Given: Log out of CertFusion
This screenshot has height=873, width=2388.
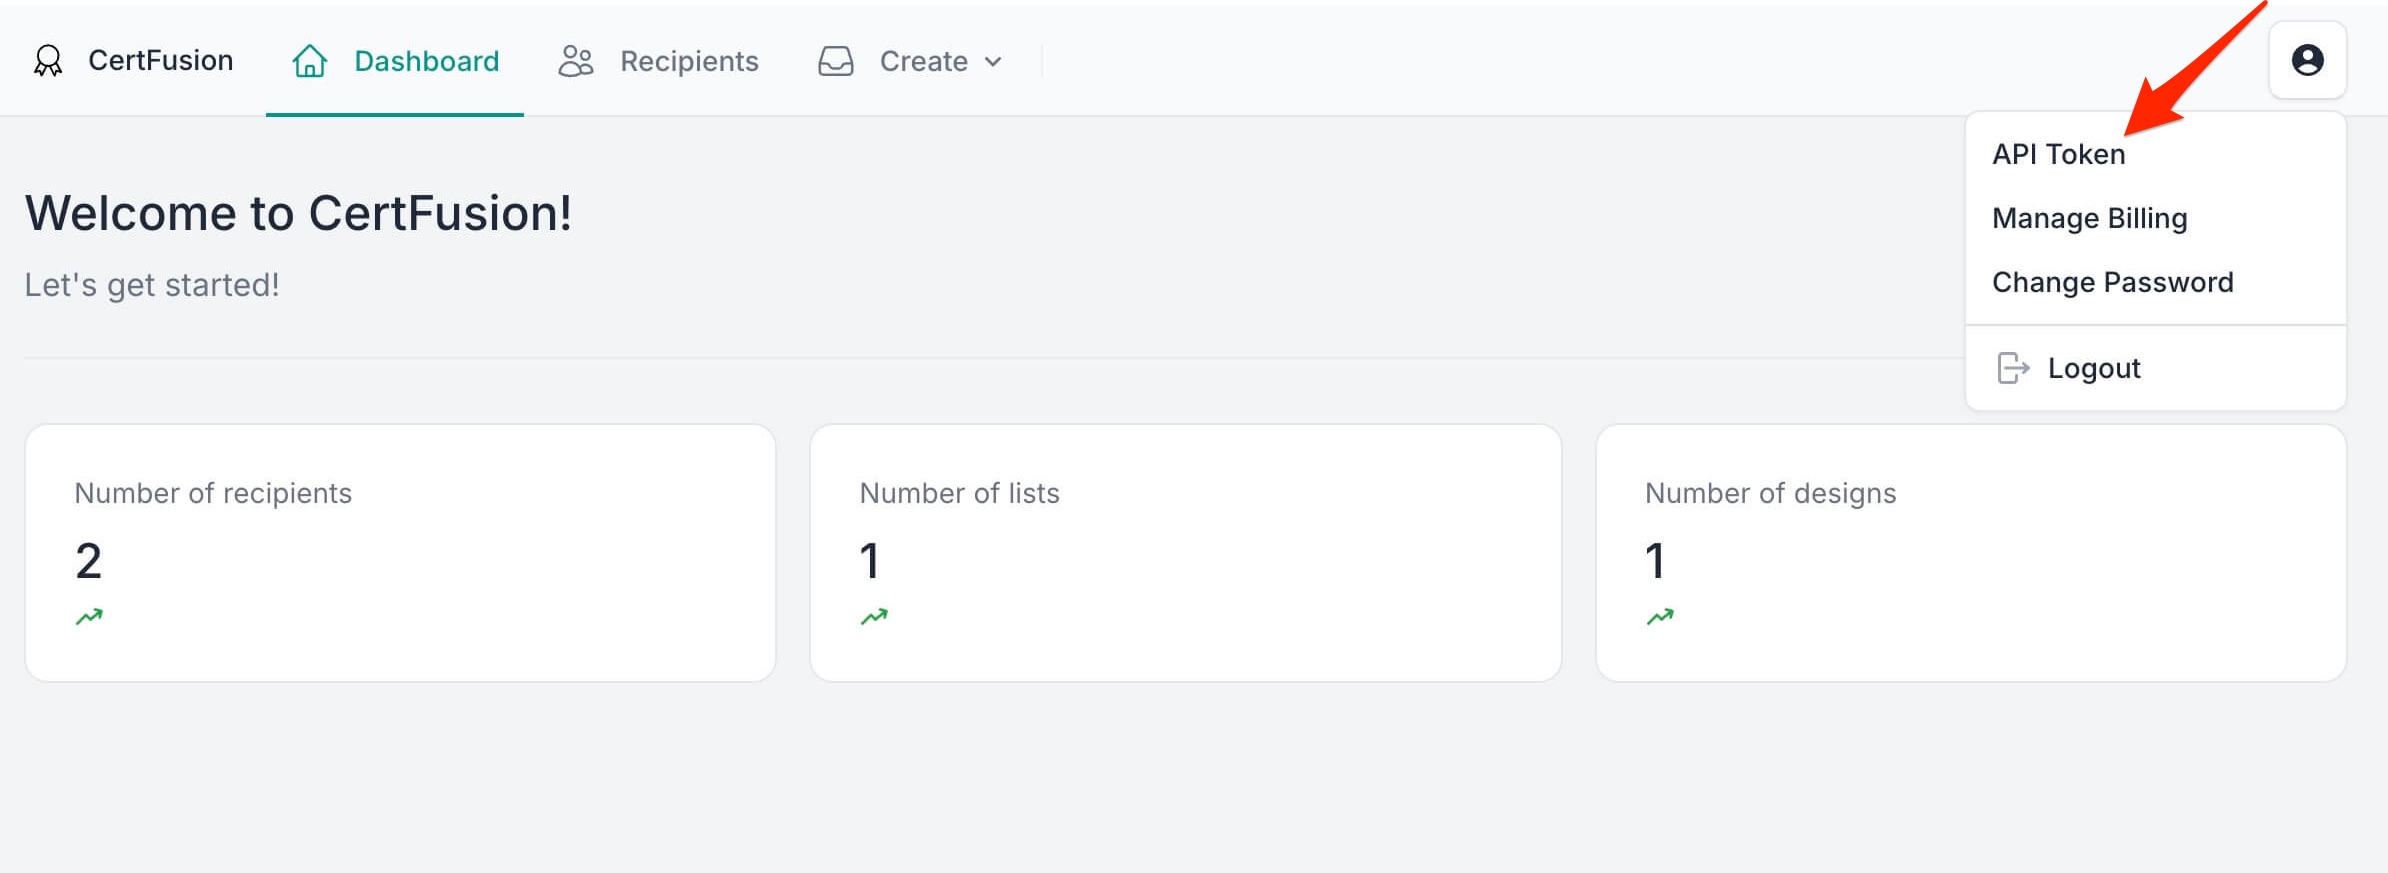Looking at the screenshot, I should pos(2094,368).
